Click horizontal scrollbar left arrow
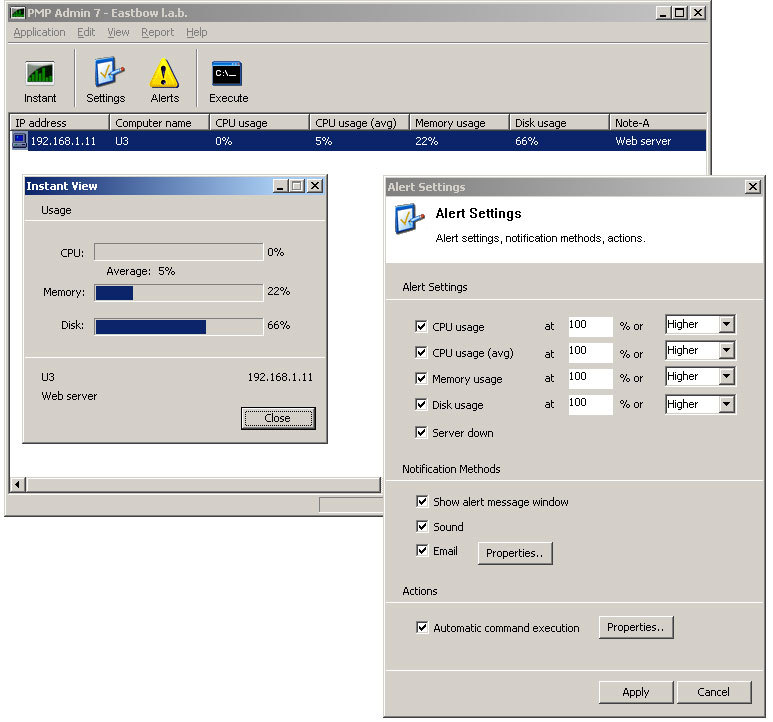The height and width of the screenshot is (722, 773). click(18, 484)
